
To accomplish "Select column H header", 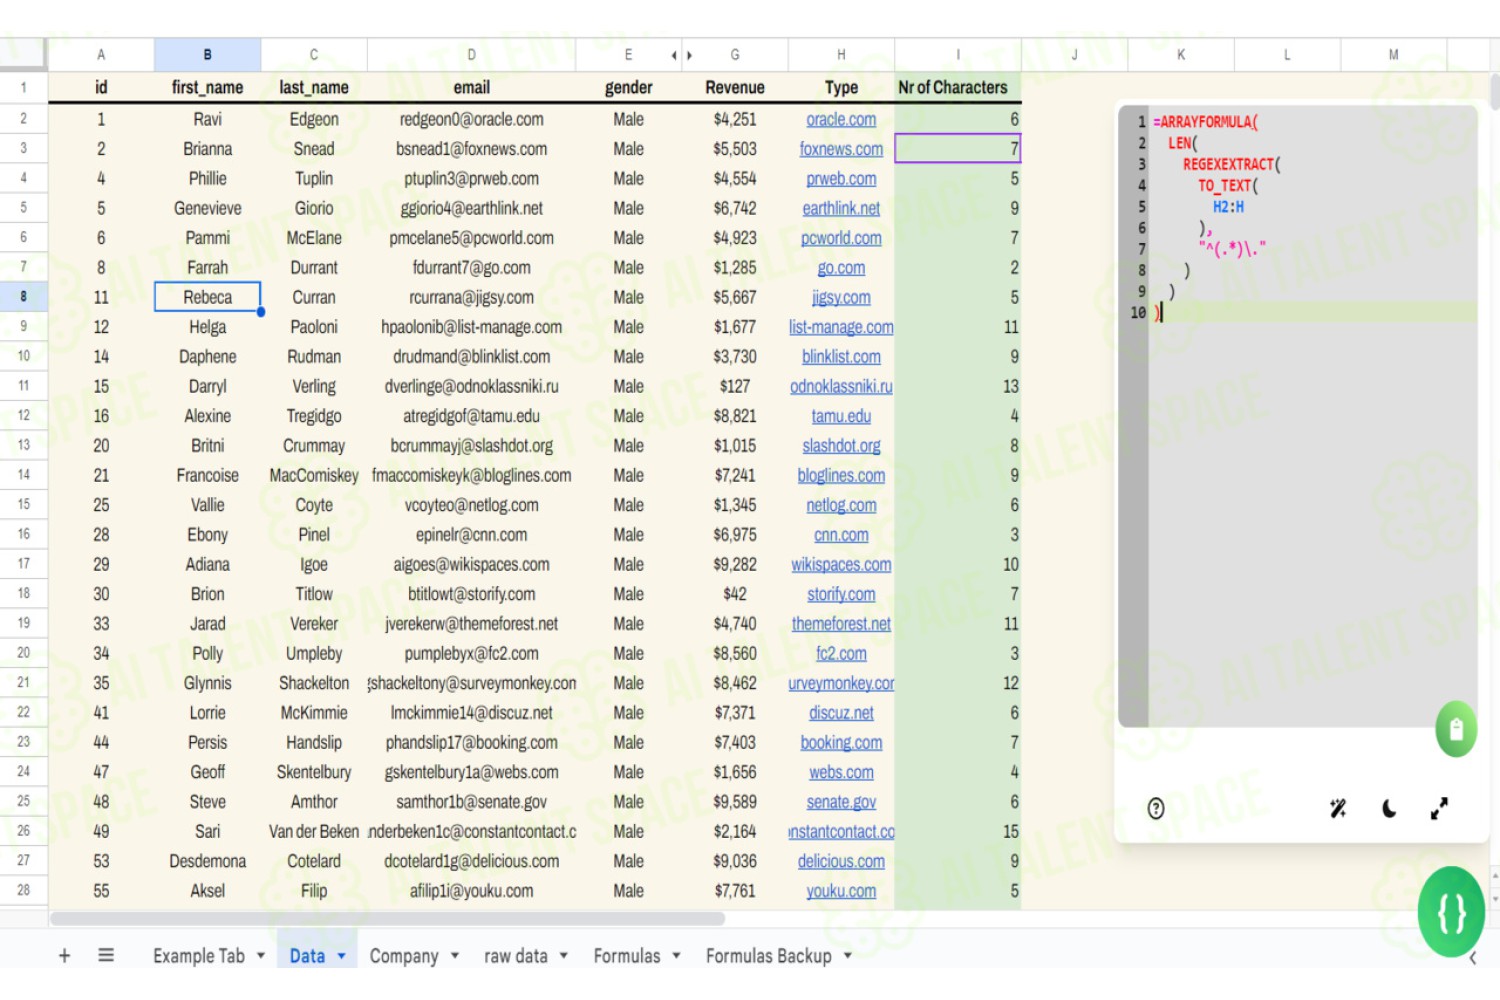I will (x=841, y=55).
